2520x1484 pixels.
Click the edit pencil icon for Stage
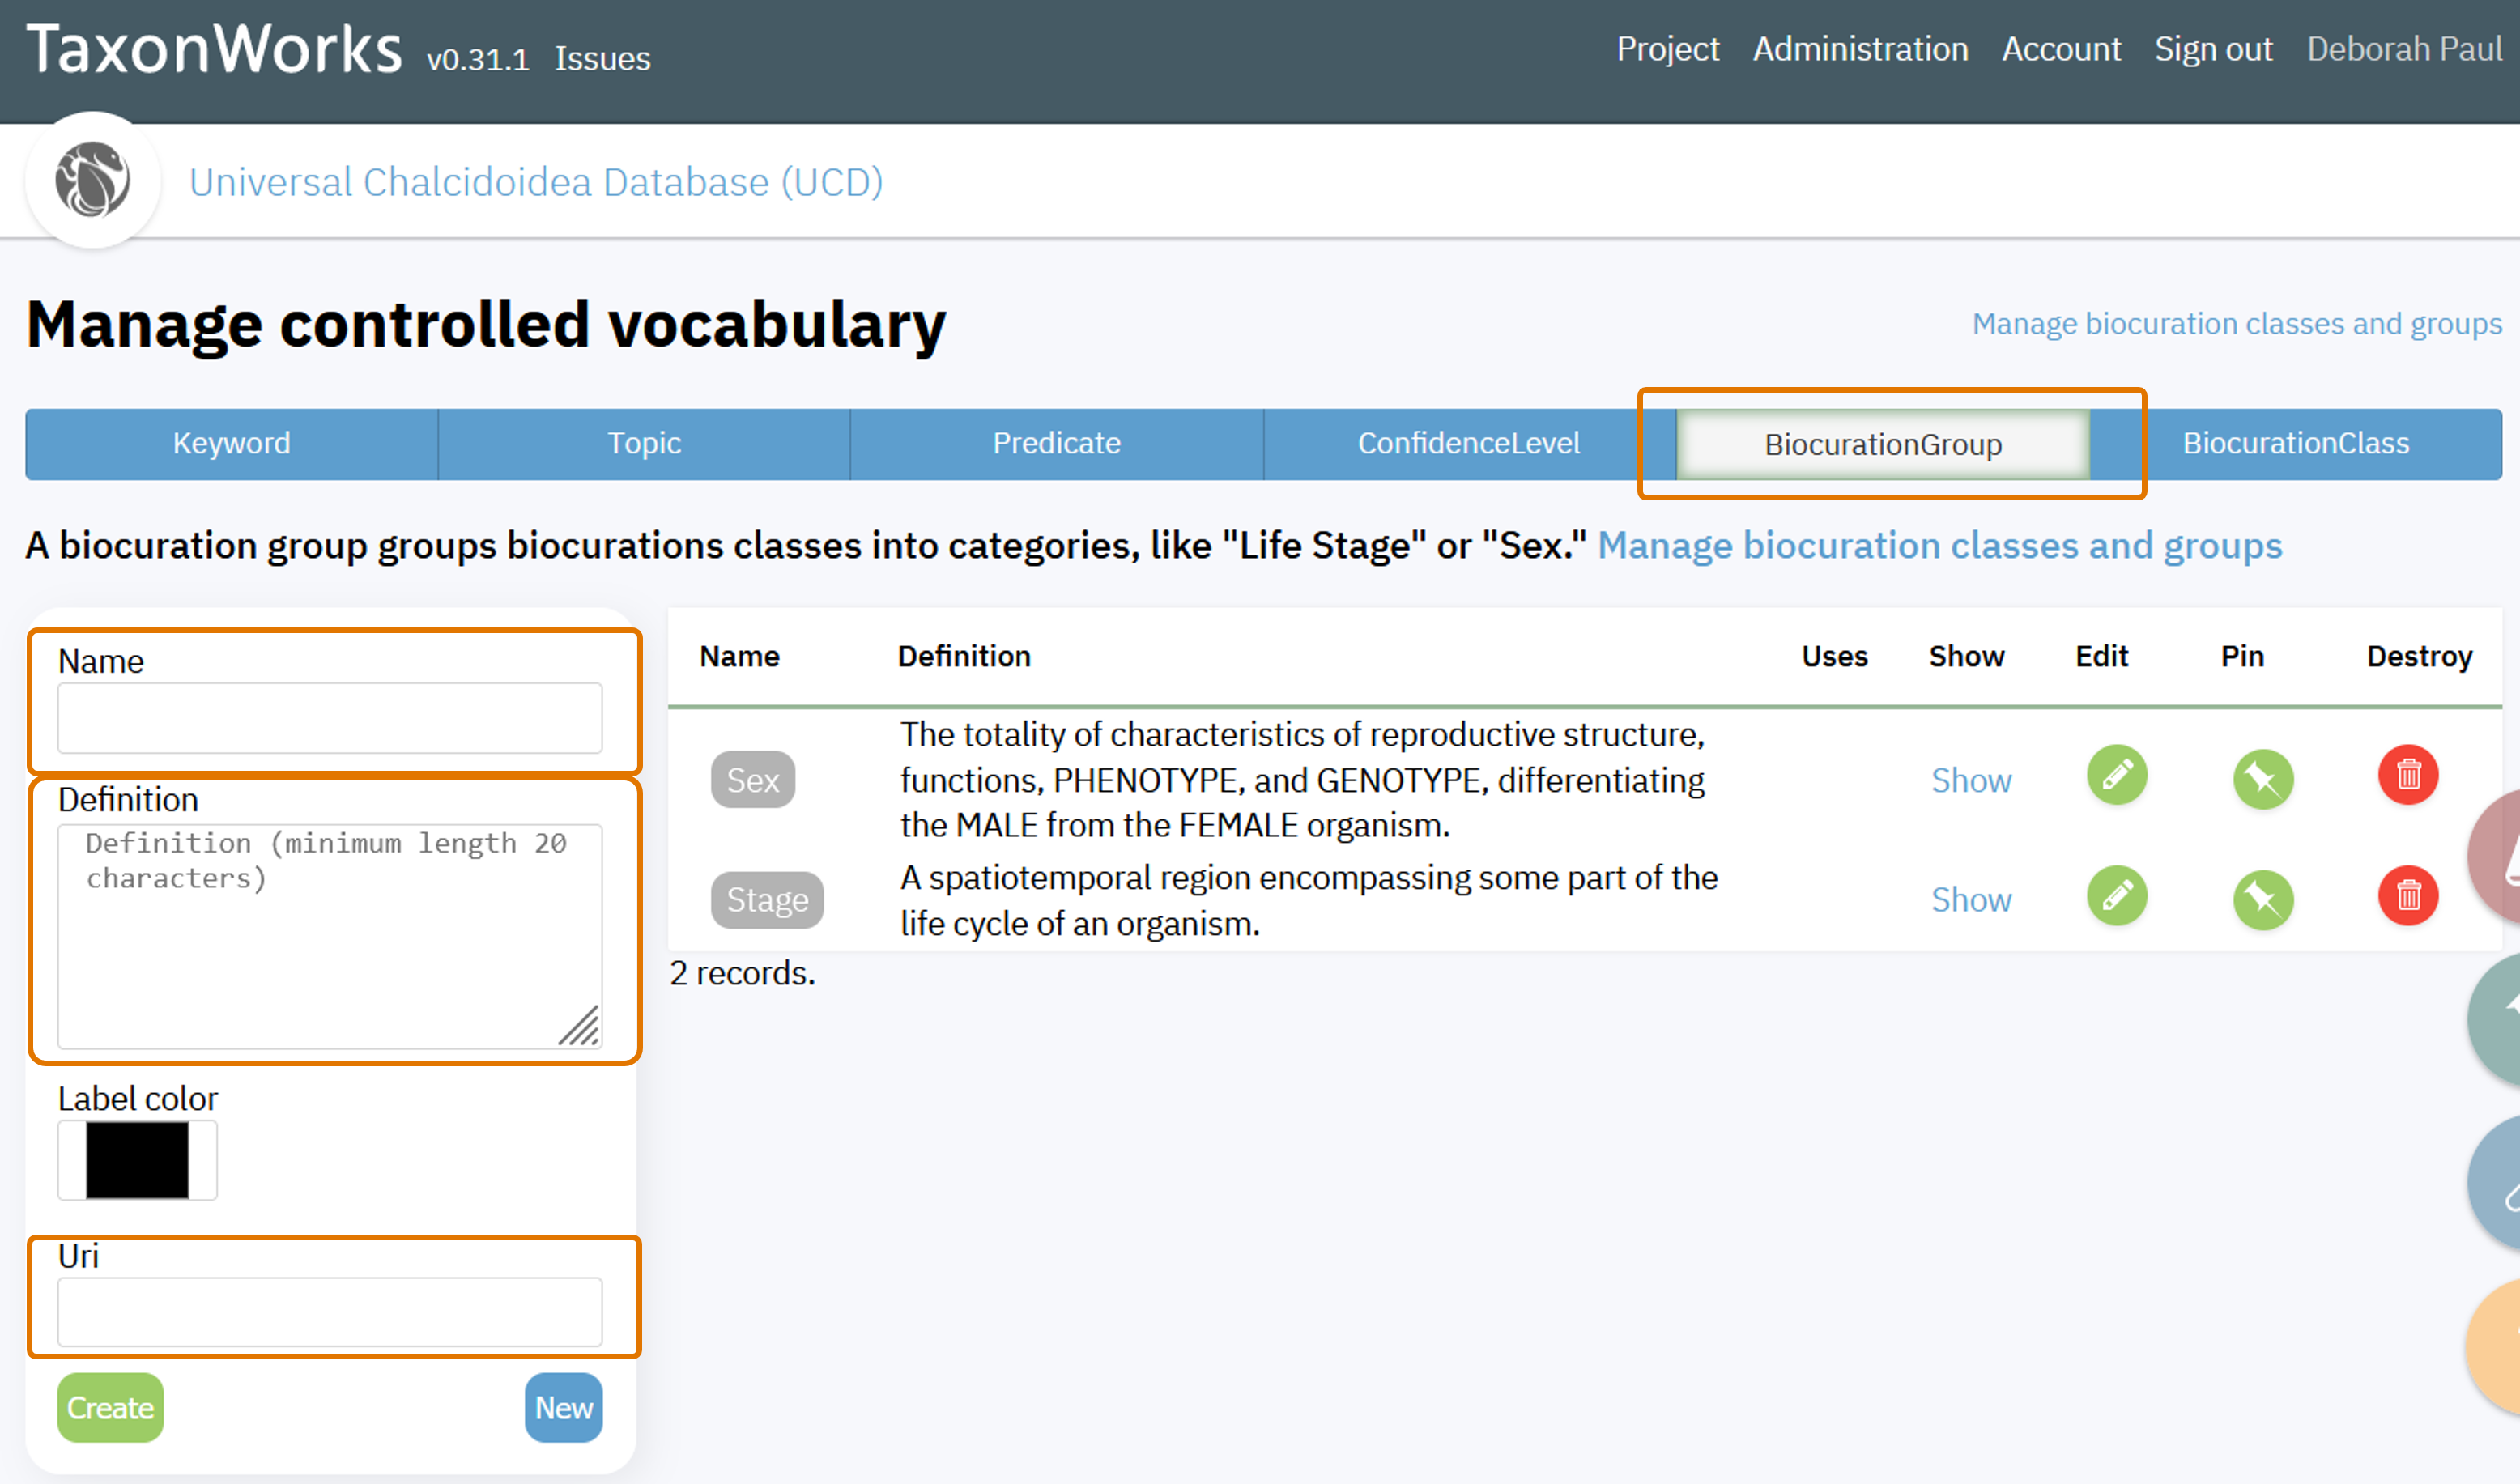pyautogui.click(x=2116, y=896)
